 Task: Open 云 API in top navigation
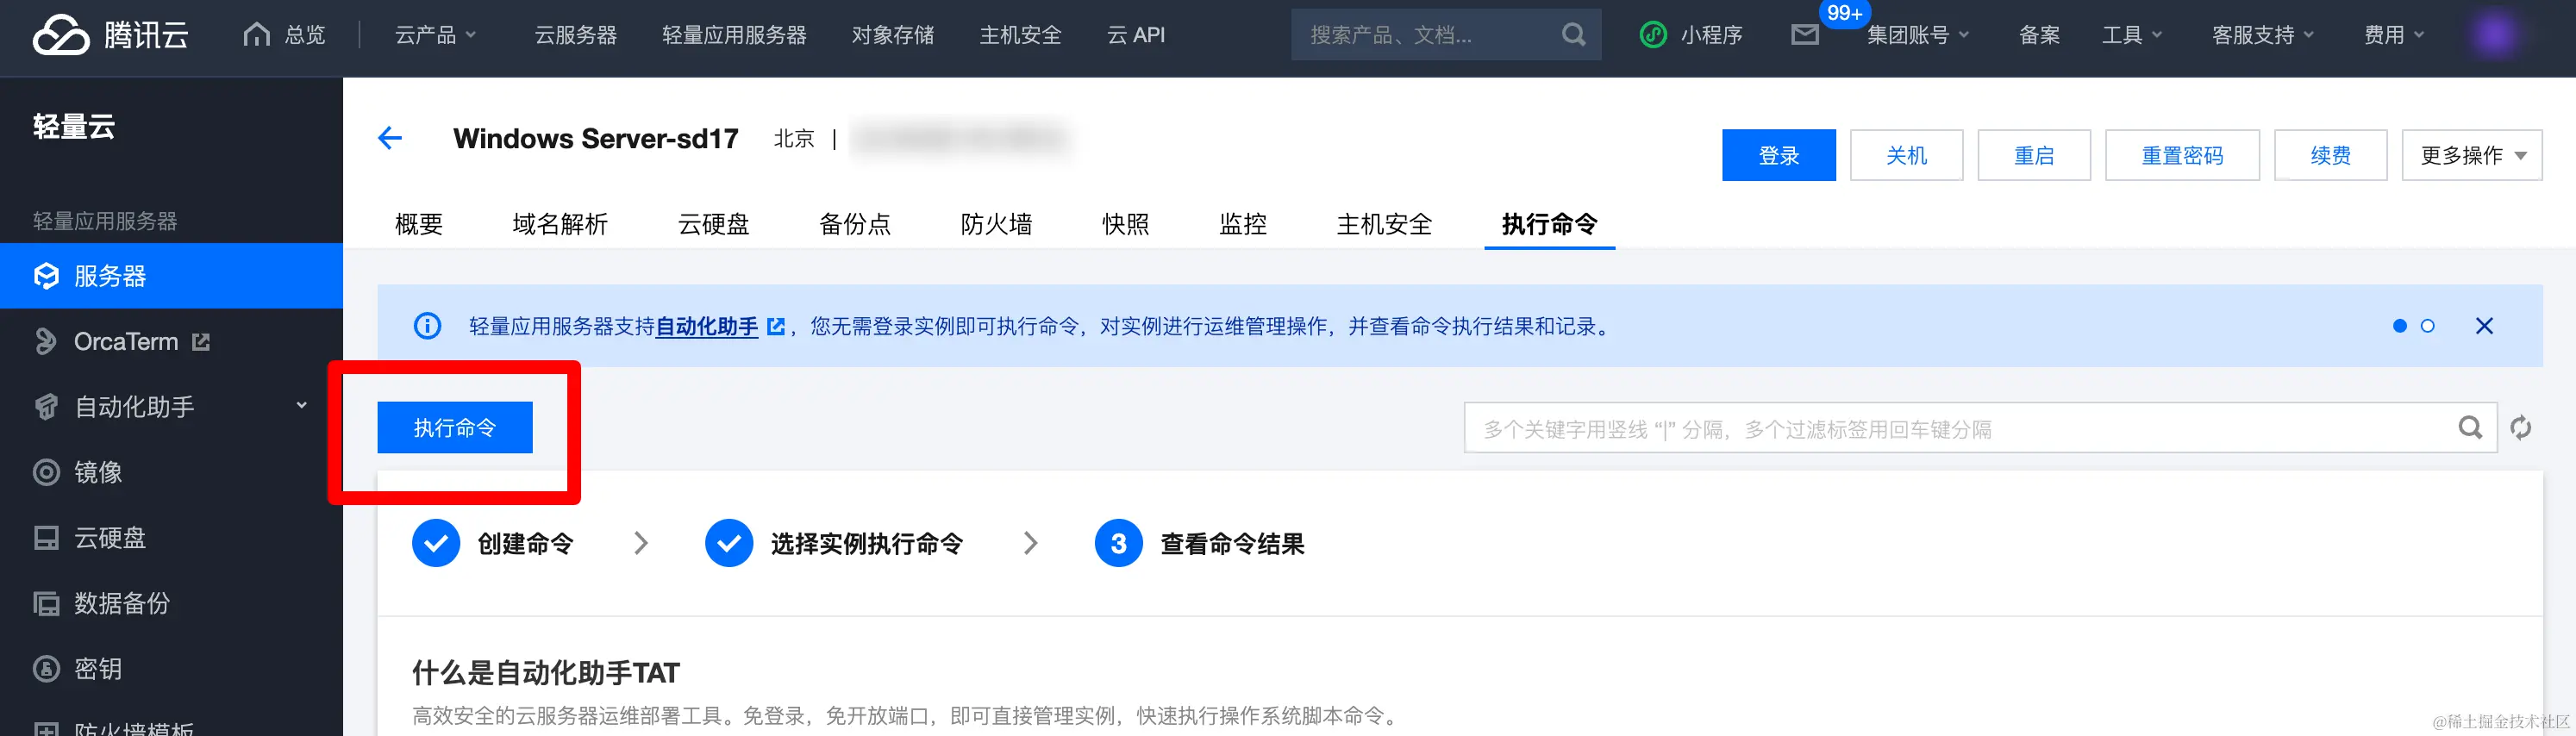coord(1136,35)
